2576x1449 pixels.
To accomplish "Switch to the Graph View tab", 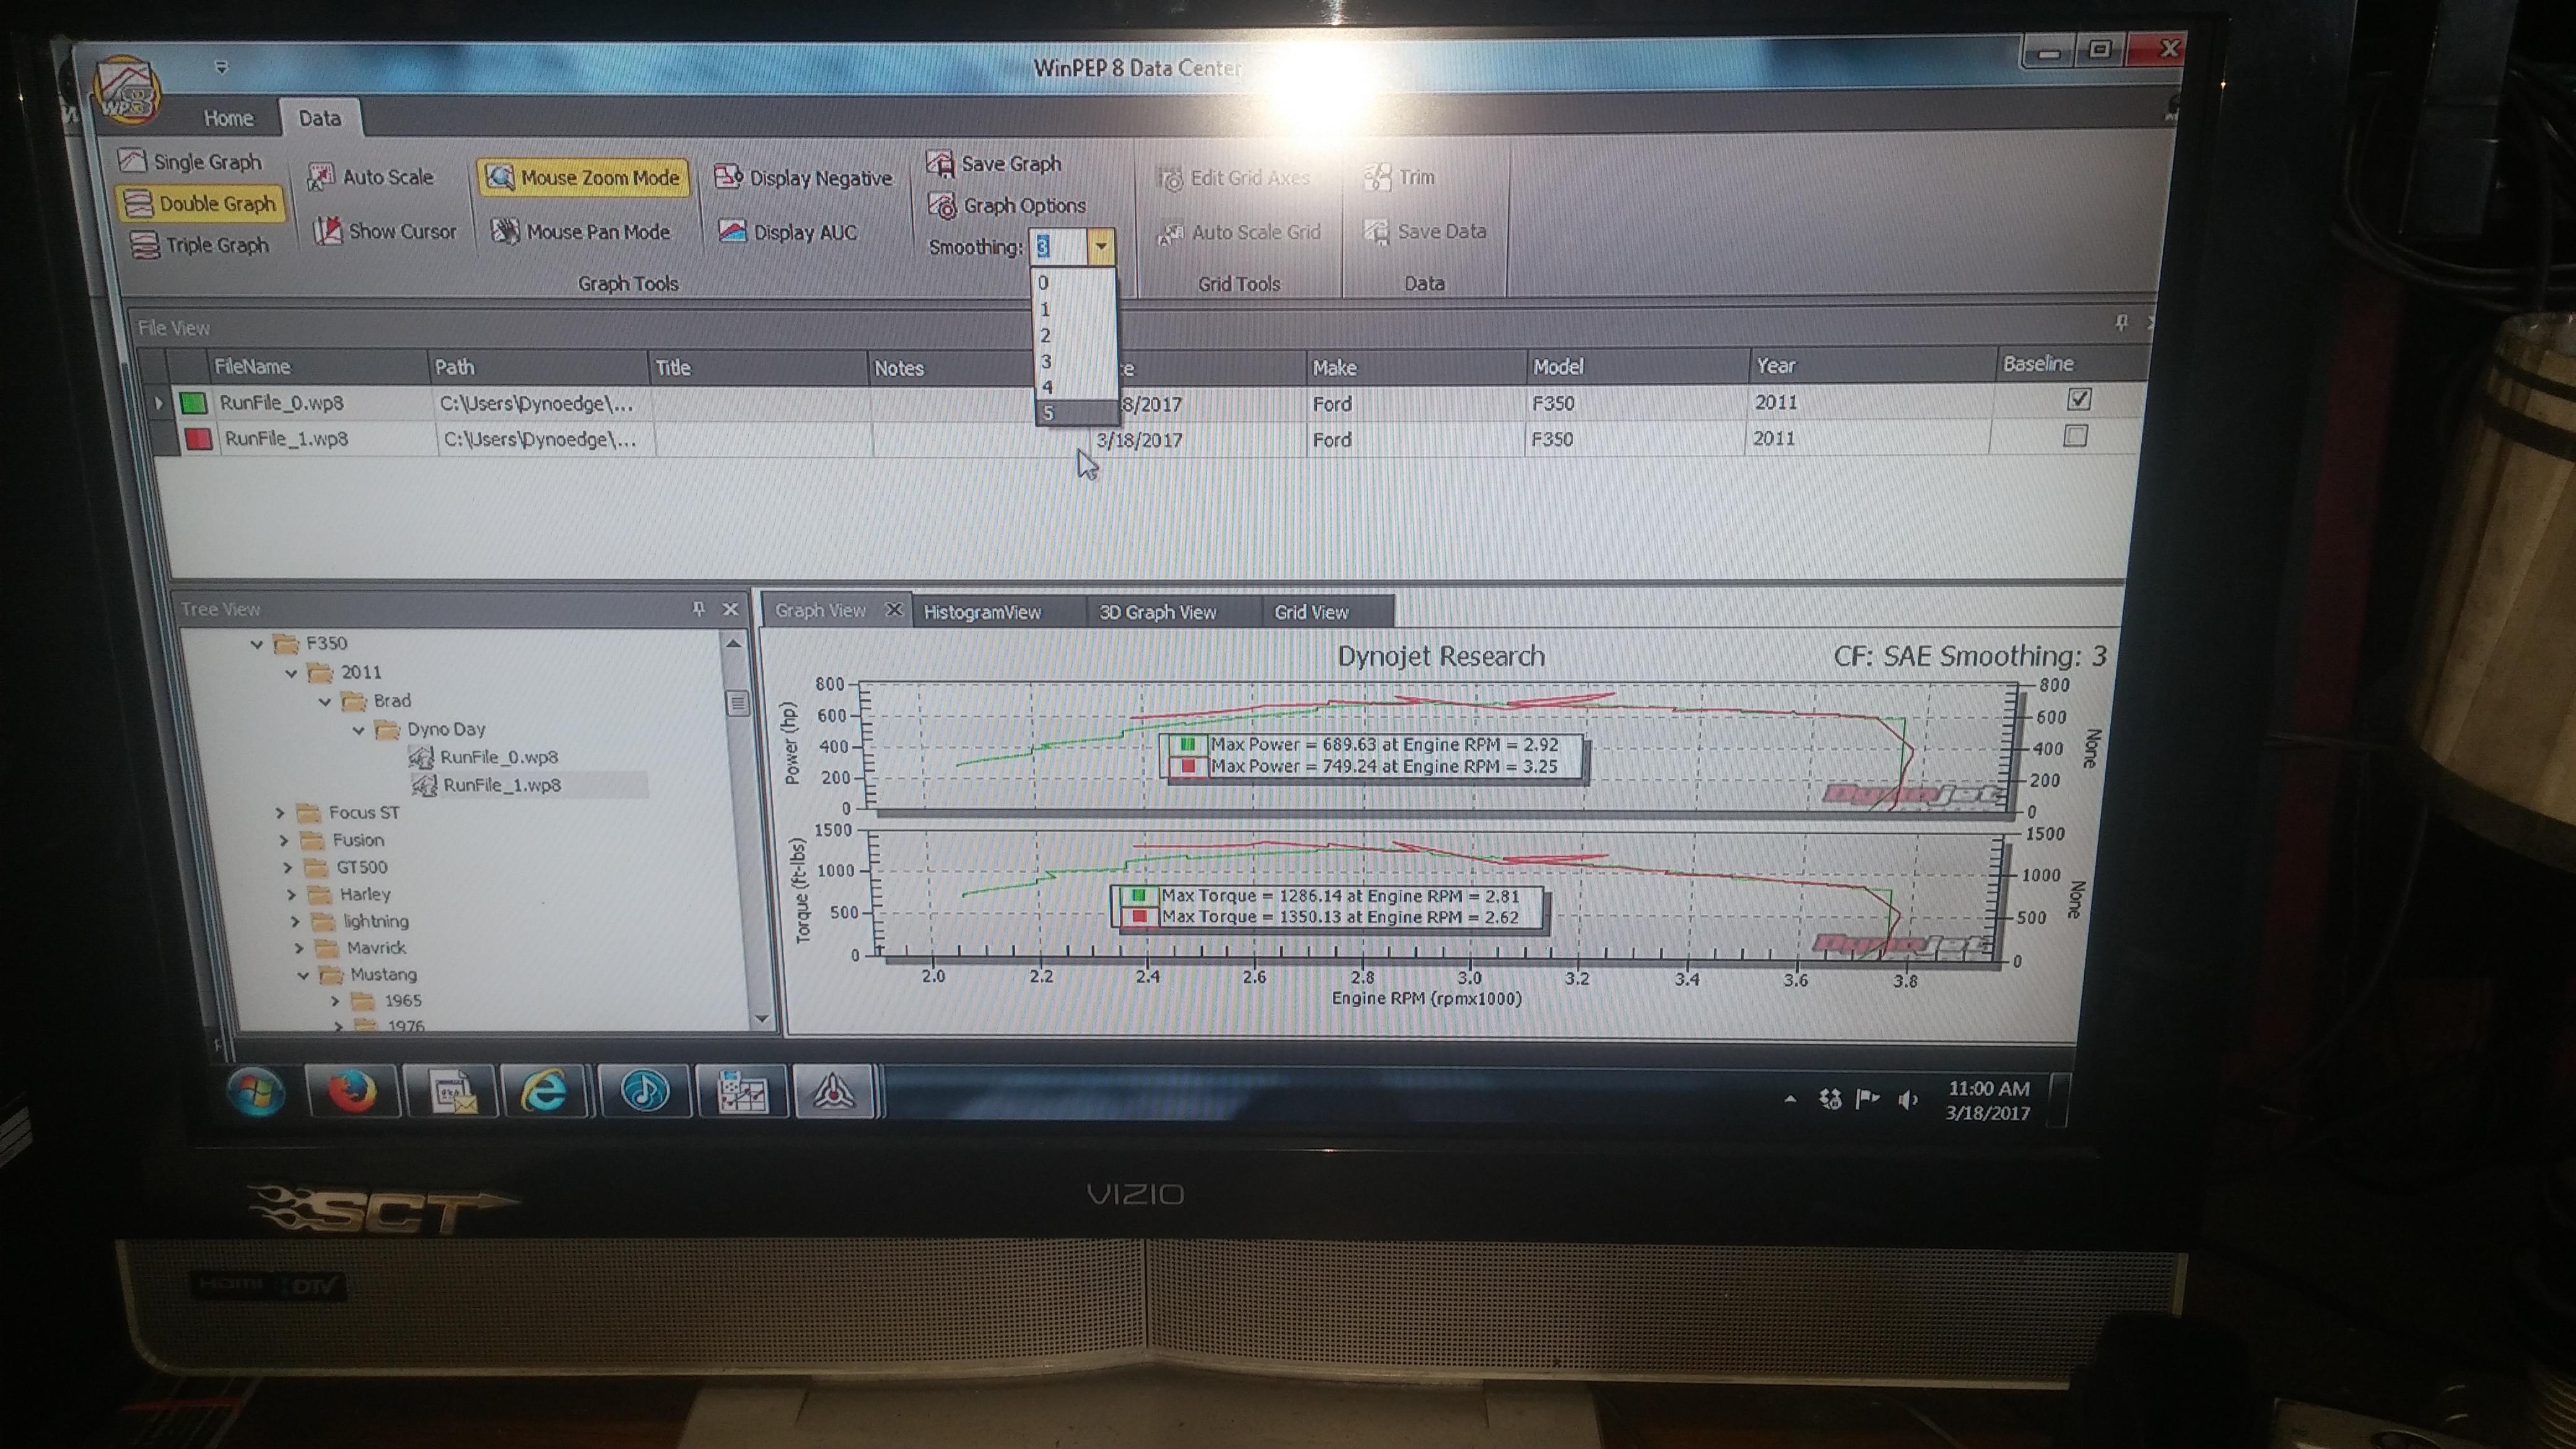I will pyautogui.click(x=820, y=610).
